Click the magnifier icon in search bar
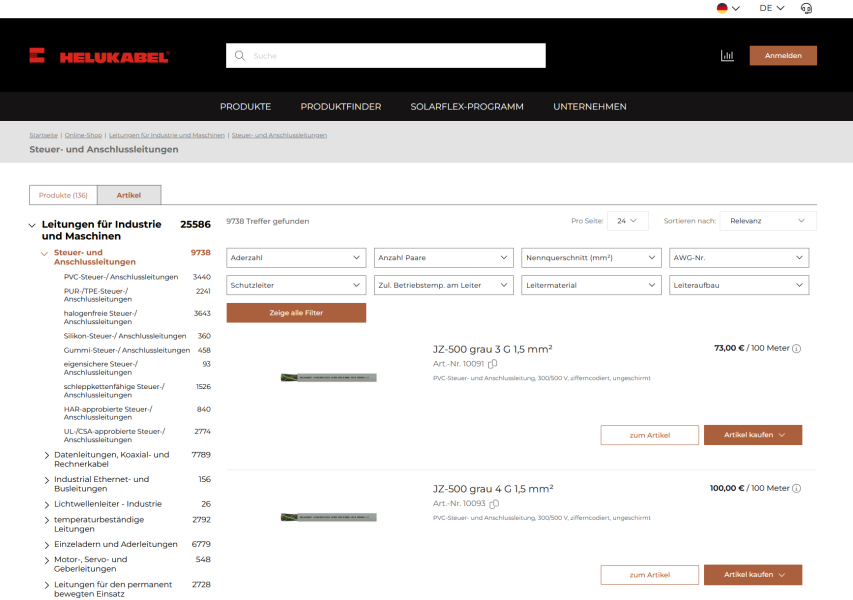 click(x=240, y=56)
